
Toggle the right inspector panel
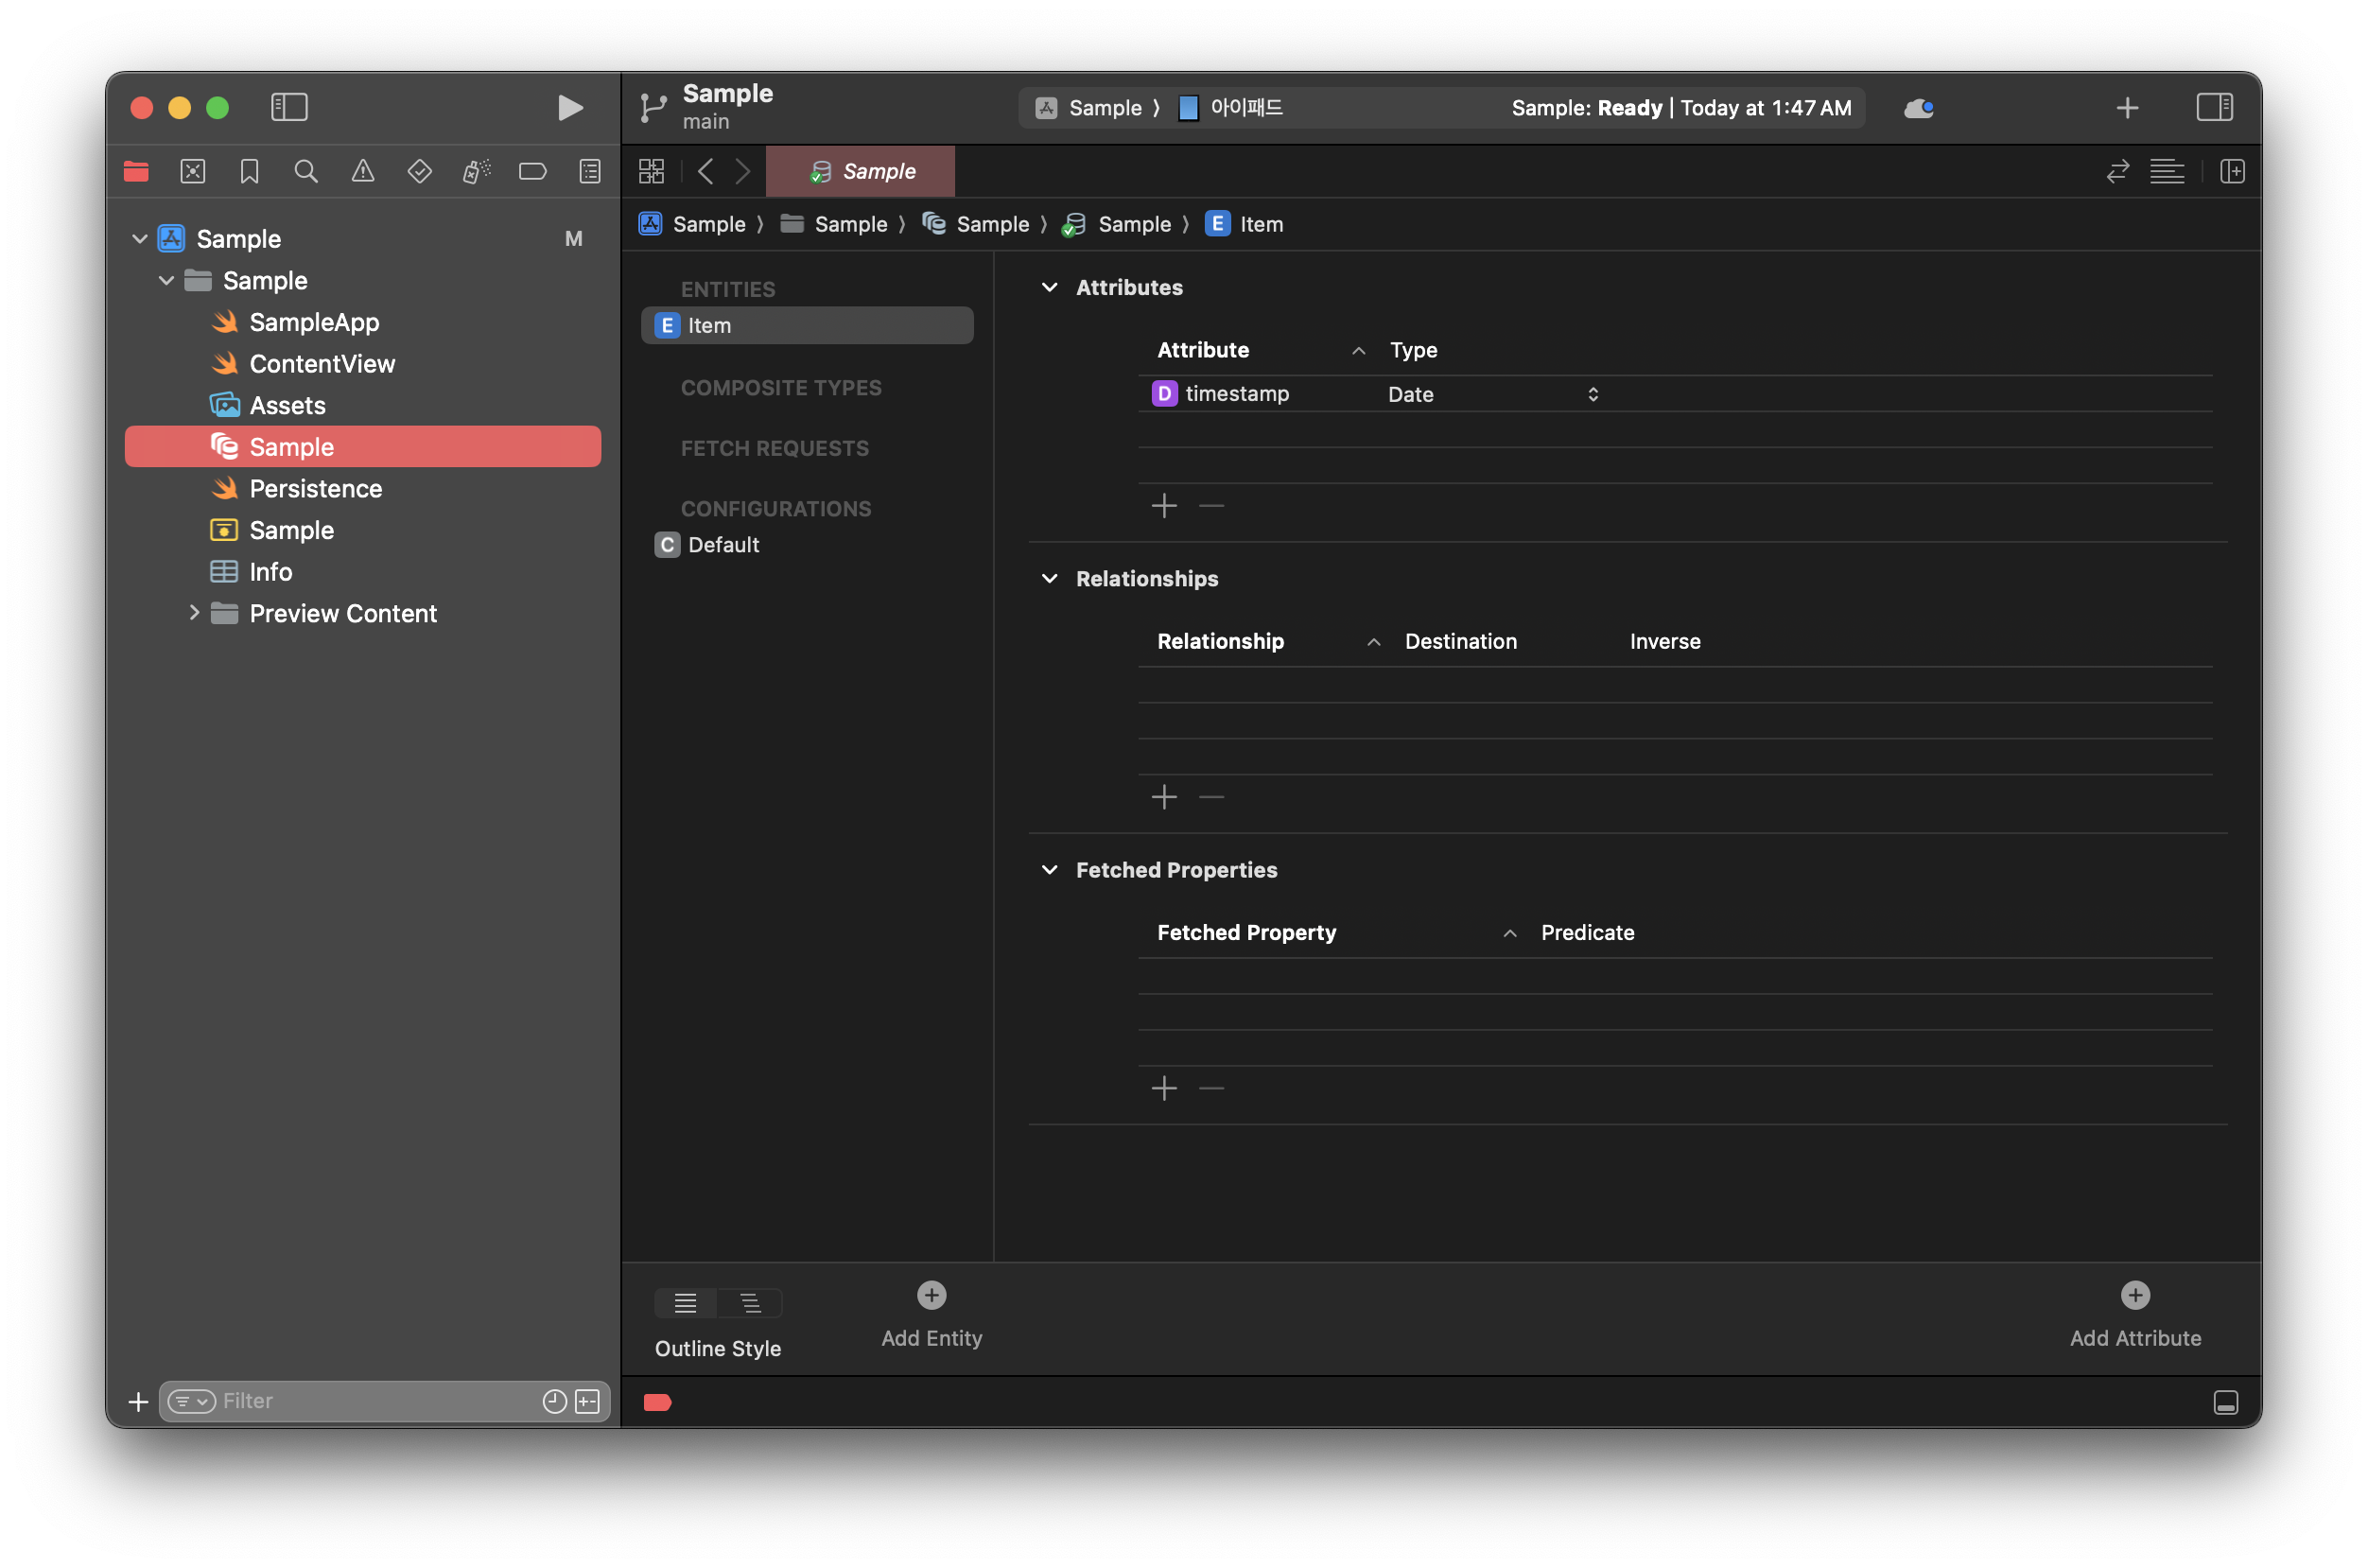point(2213,107)
